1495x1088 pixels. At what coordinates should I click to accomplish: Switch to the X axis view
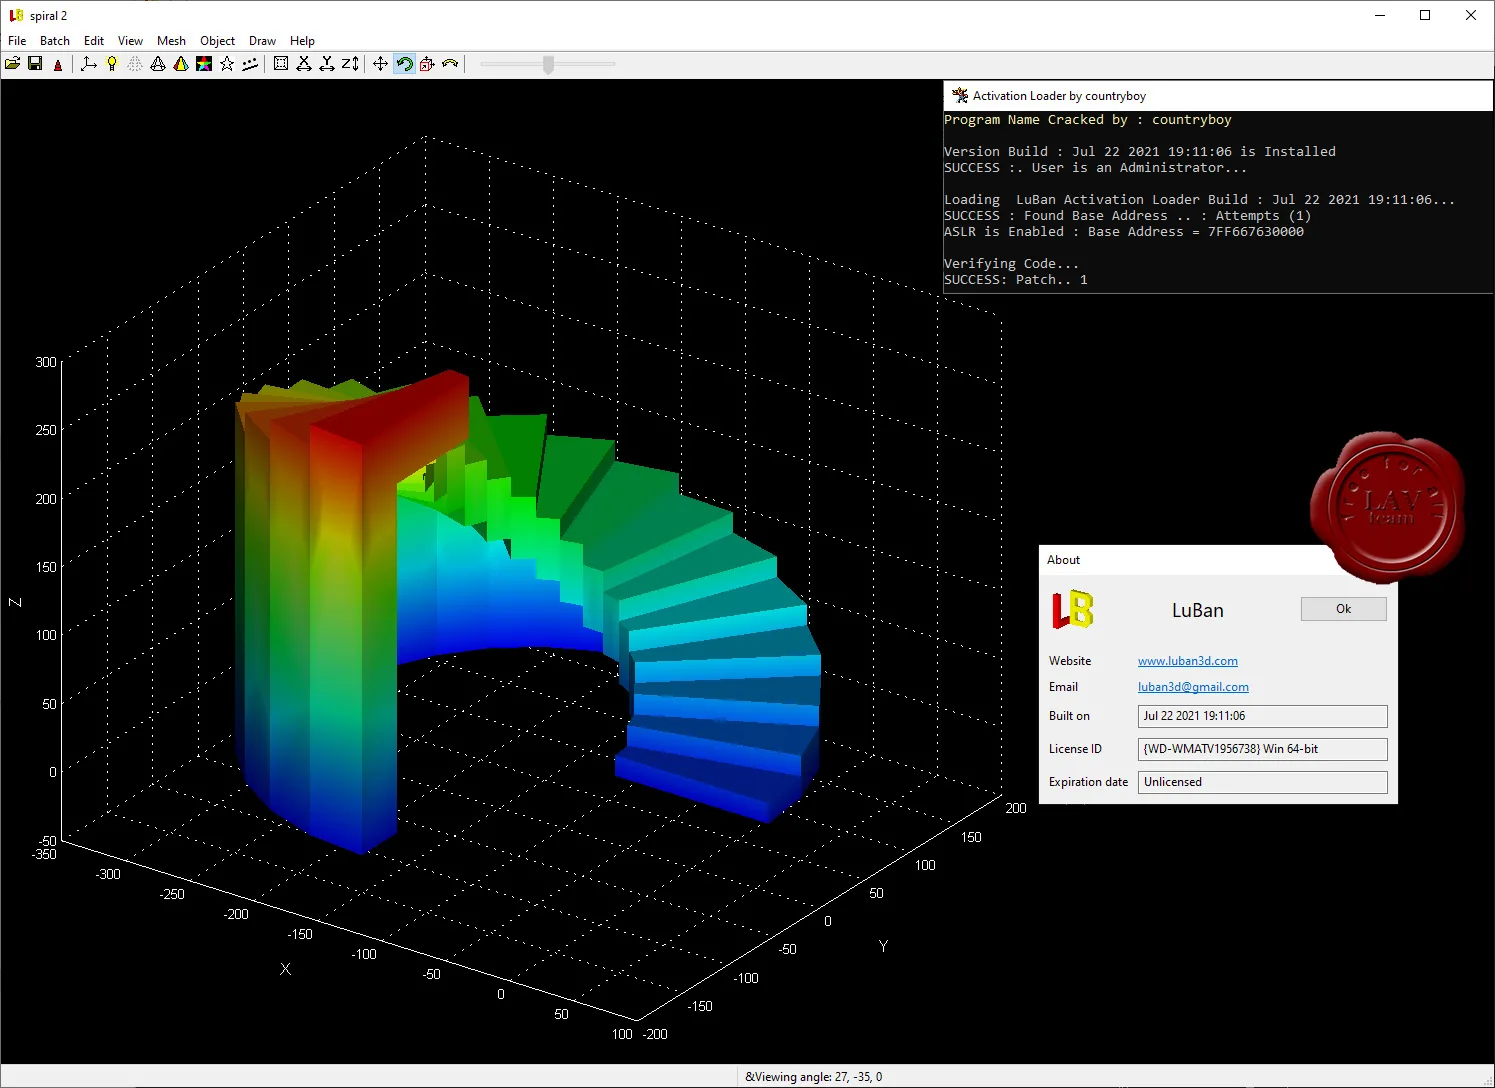(x=304, y=64)
